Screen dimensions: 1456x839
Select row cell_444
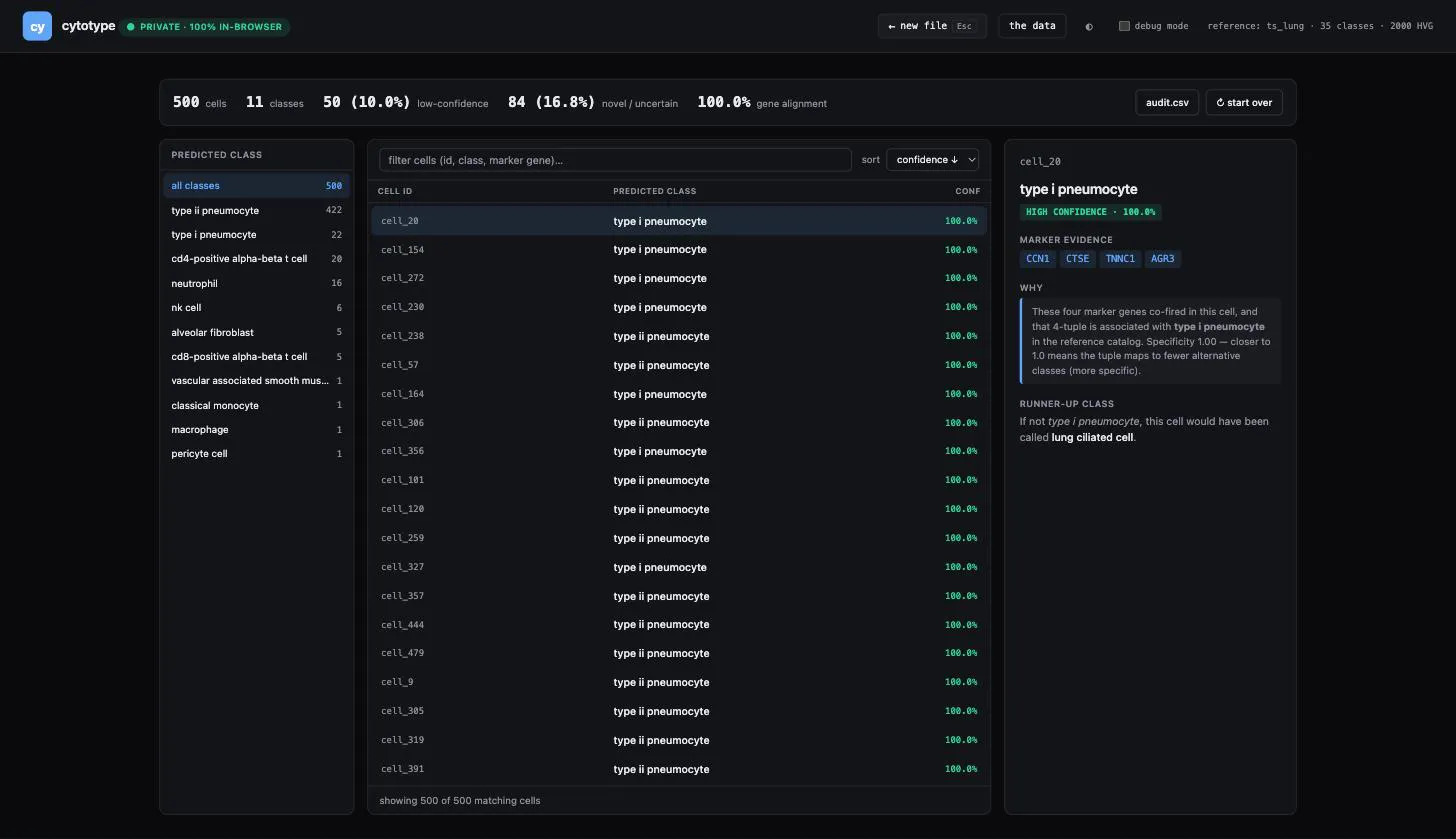tap(679, 625)
